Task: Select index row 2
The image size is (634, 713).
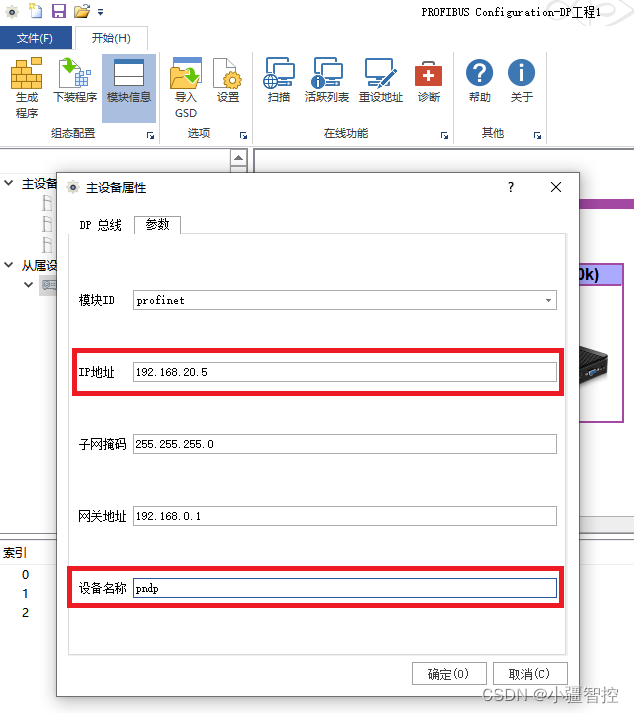Action: point(25,613)
